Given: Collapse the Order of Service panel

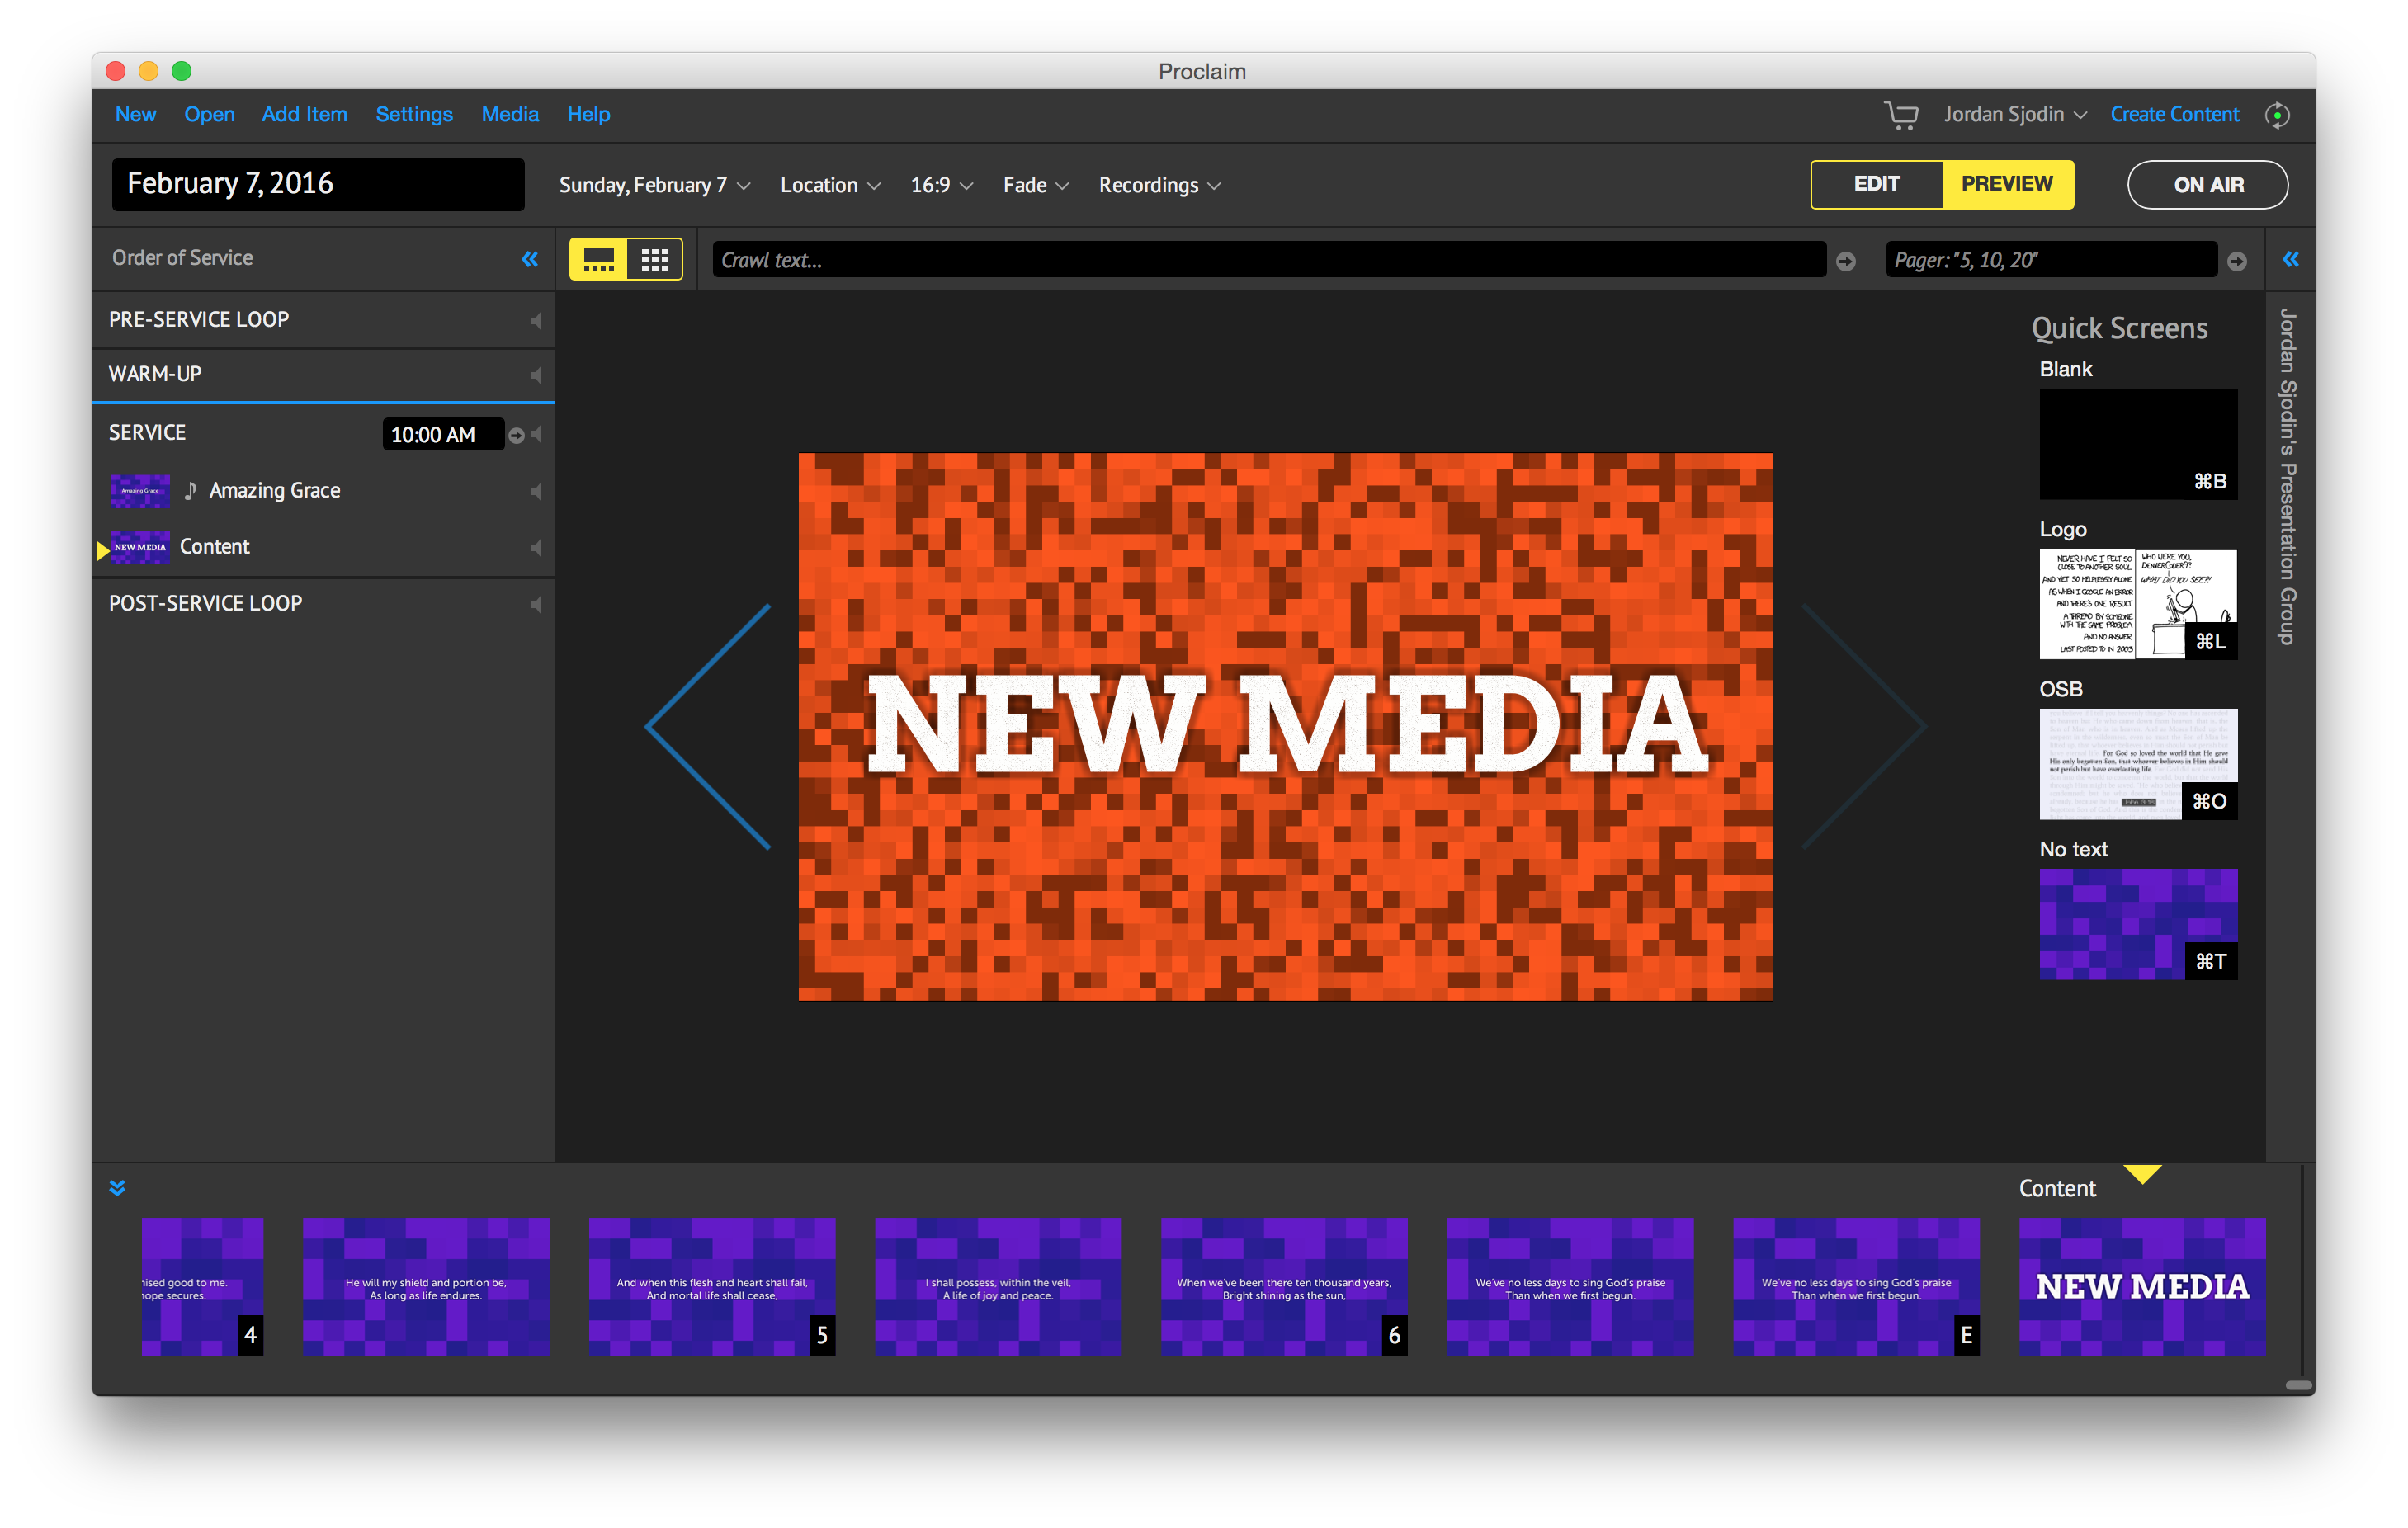Looking at the screenshot, I should click(x=530, y=259).
